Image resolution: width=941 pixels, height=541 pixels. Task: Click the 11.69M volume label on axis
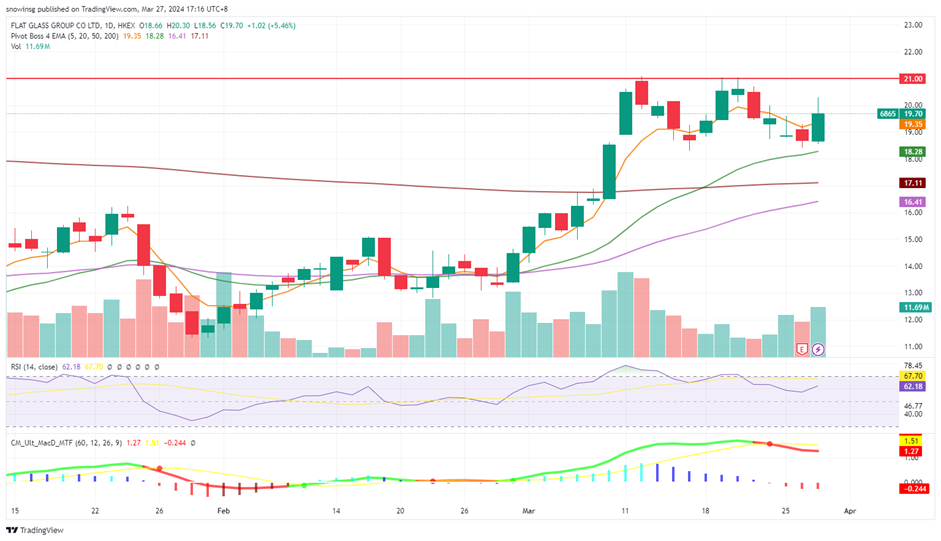[916, 307]
